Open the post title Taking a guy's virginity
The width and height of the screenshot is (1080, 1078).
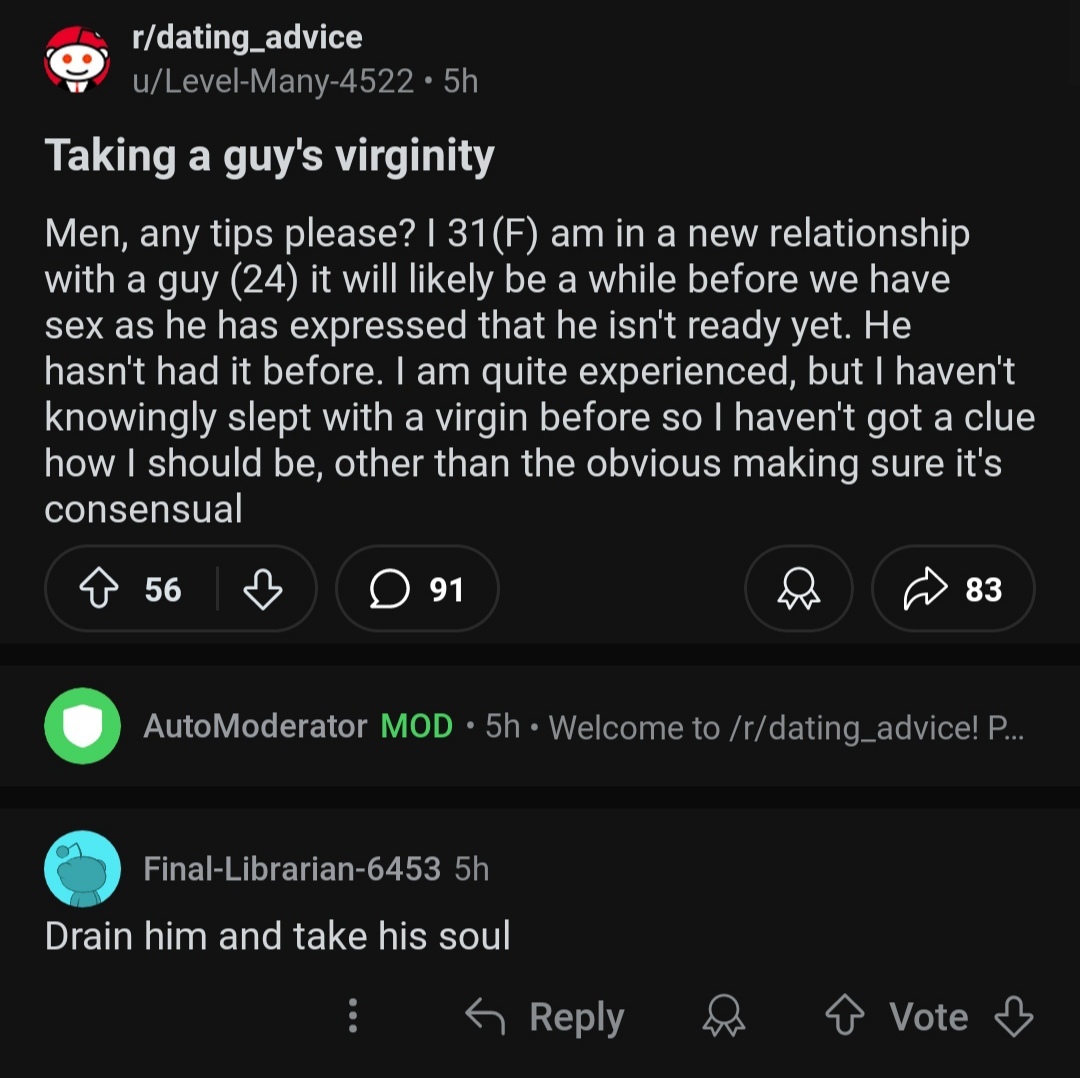(x=270, y=156)
